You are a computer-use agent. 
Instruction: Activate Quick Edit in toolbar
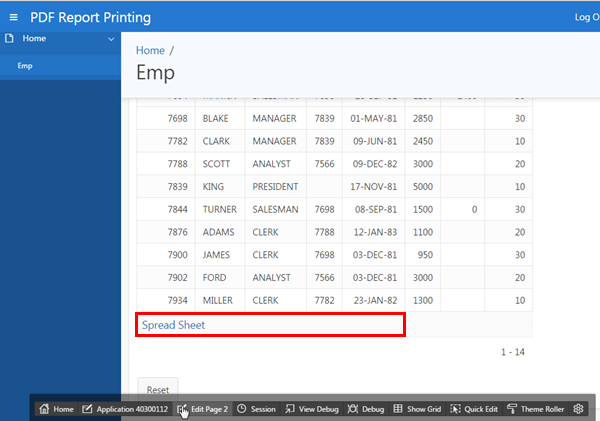pyautogui.click(x=474, y=409)
